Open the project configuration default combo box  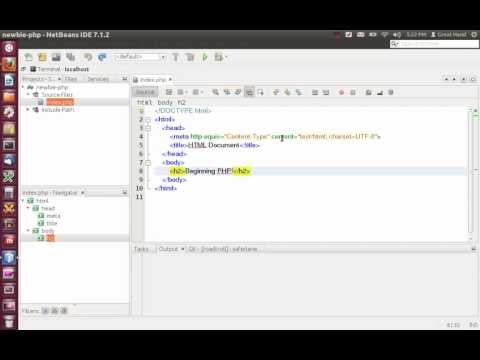tap(140, 57)
